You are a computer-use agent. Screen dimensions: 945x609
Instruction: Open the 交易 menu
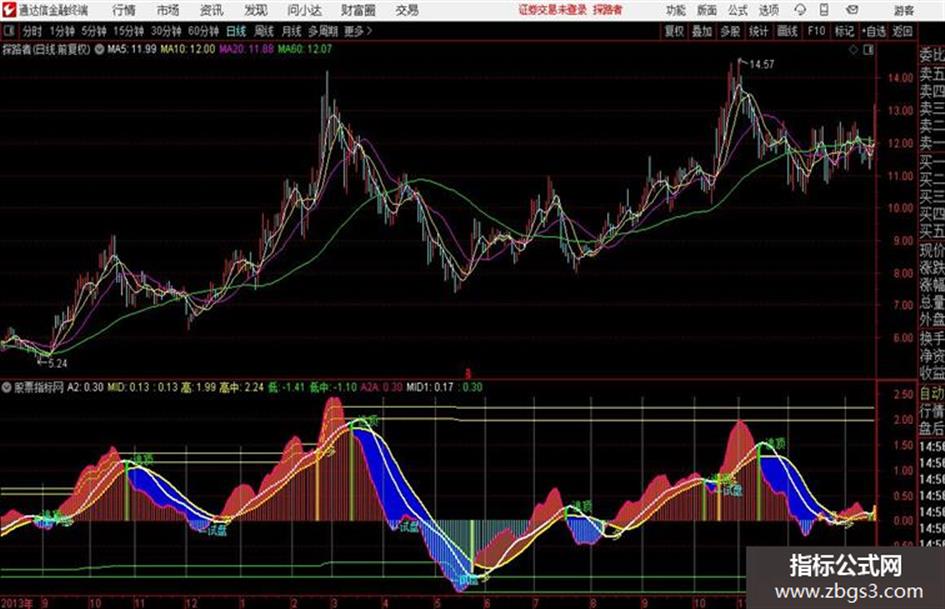[x=407, y=10]
